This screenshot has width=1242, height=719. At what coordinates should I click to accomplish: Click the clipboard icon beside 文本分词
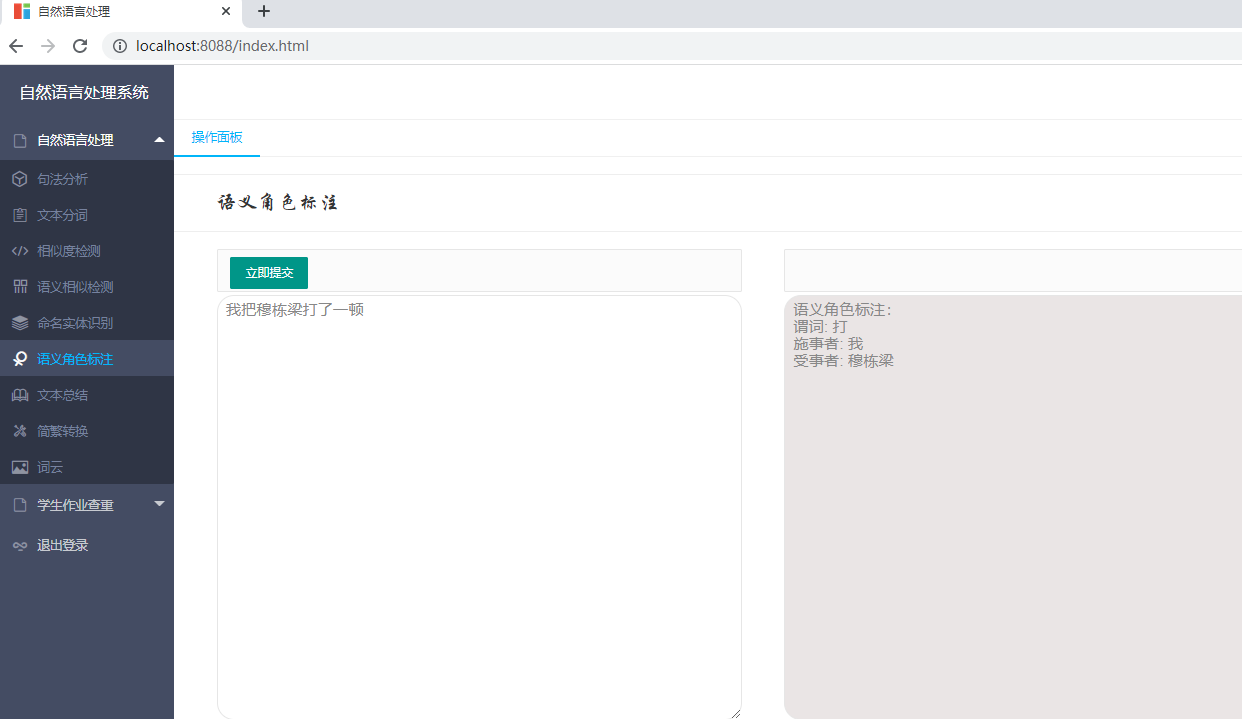pos(19,215)
